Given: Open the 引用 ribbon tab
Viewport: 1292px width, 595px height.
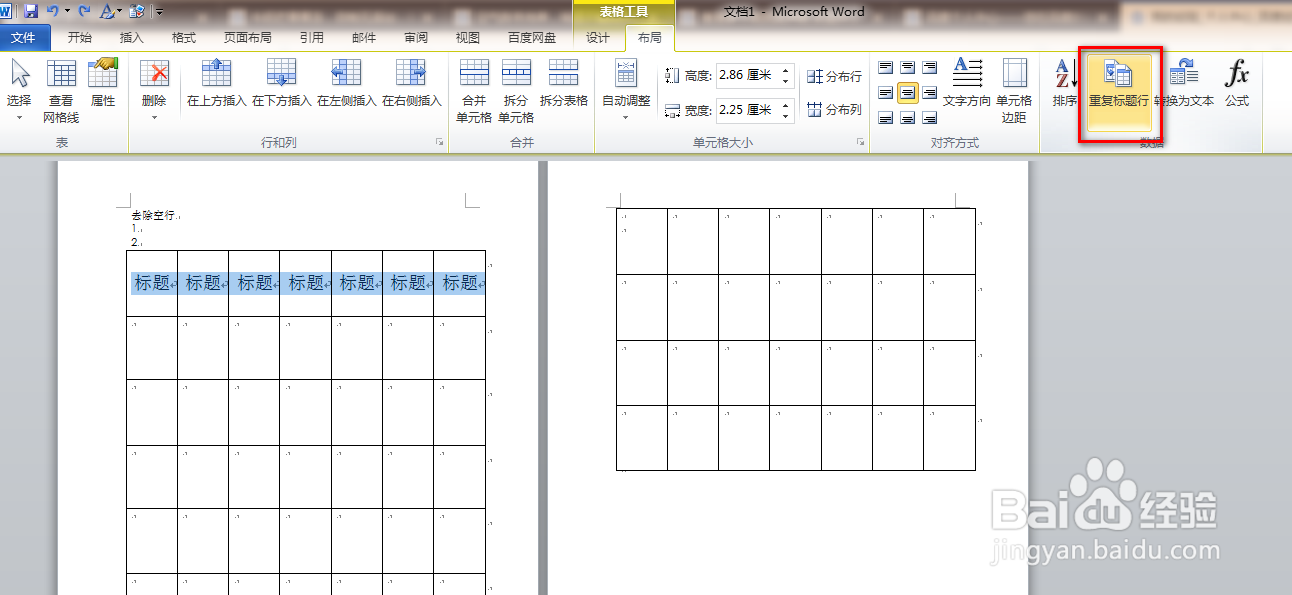Looking at the screenshot, I should point(312,38).
